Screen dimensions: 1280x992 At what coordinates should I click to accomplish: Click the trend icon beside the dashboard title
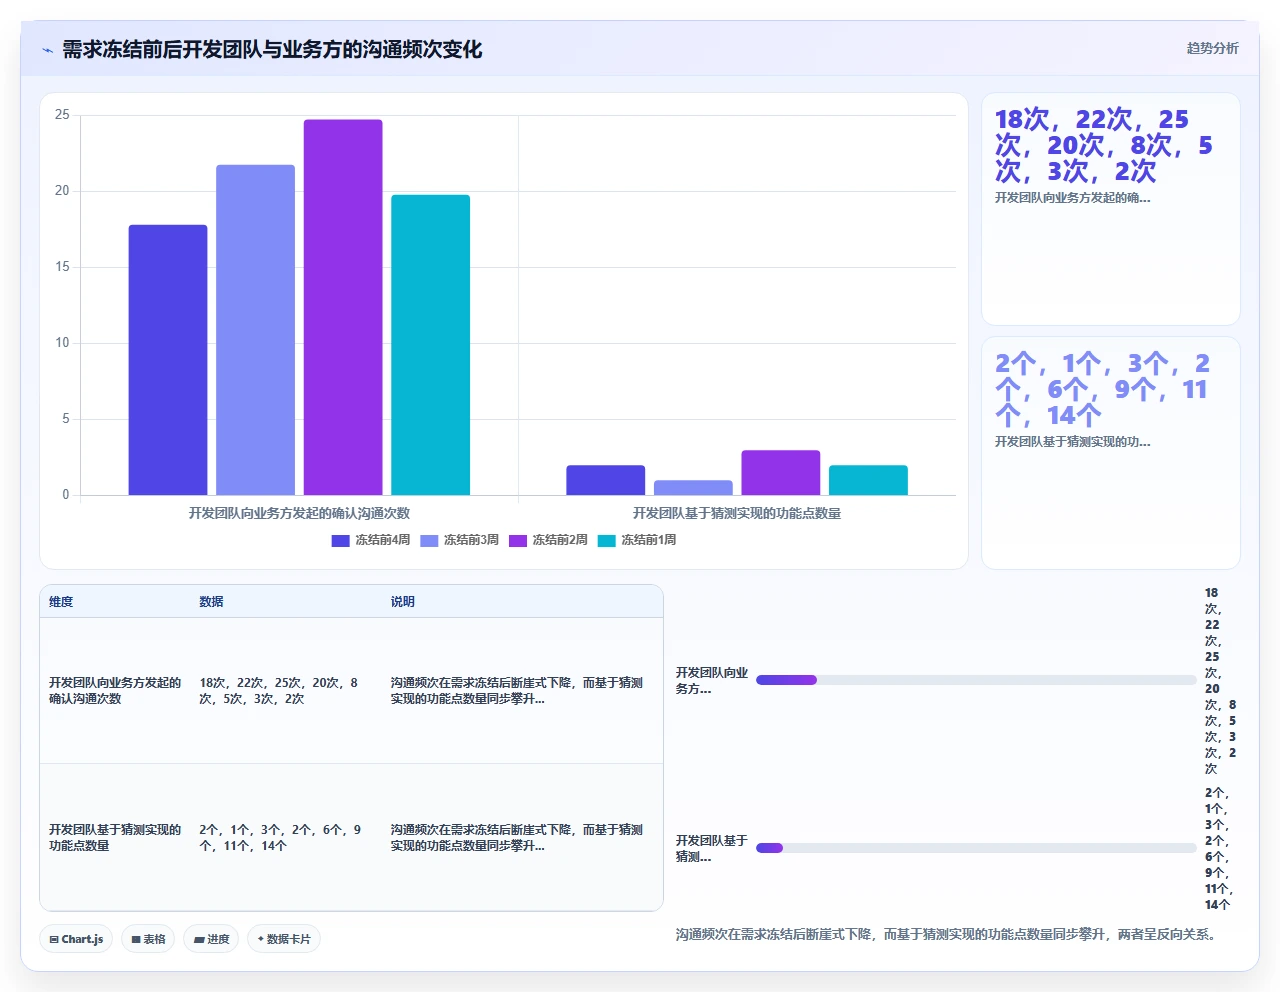click(47, 50)
